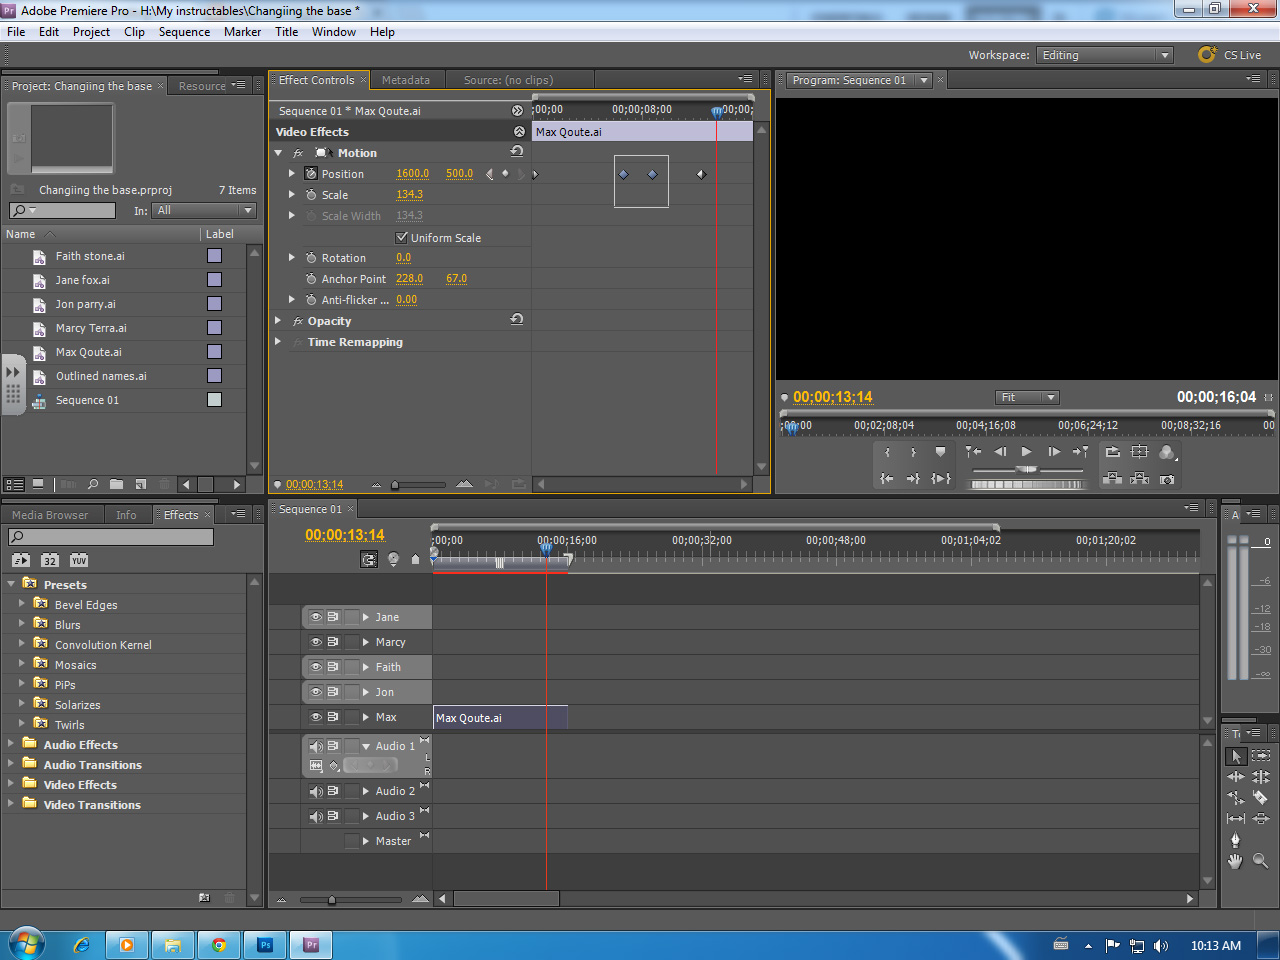
Task: Click the Extract button in Program monitor
Action: [1139, 480]
